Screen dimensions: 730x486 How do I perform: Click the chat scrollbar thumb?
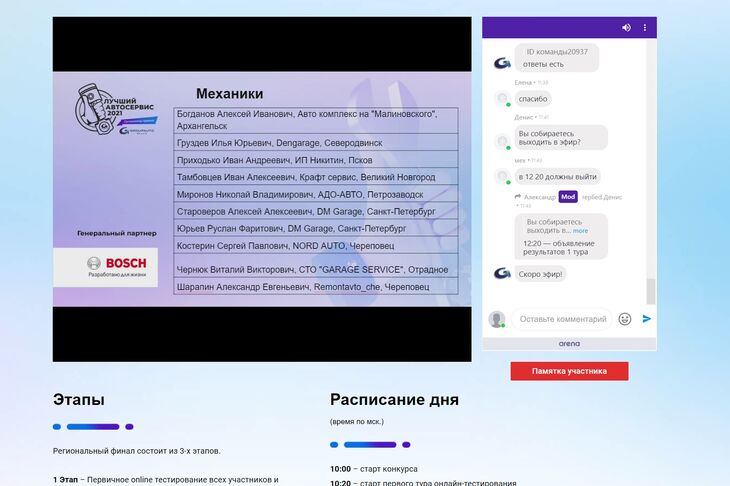(651, 291)
